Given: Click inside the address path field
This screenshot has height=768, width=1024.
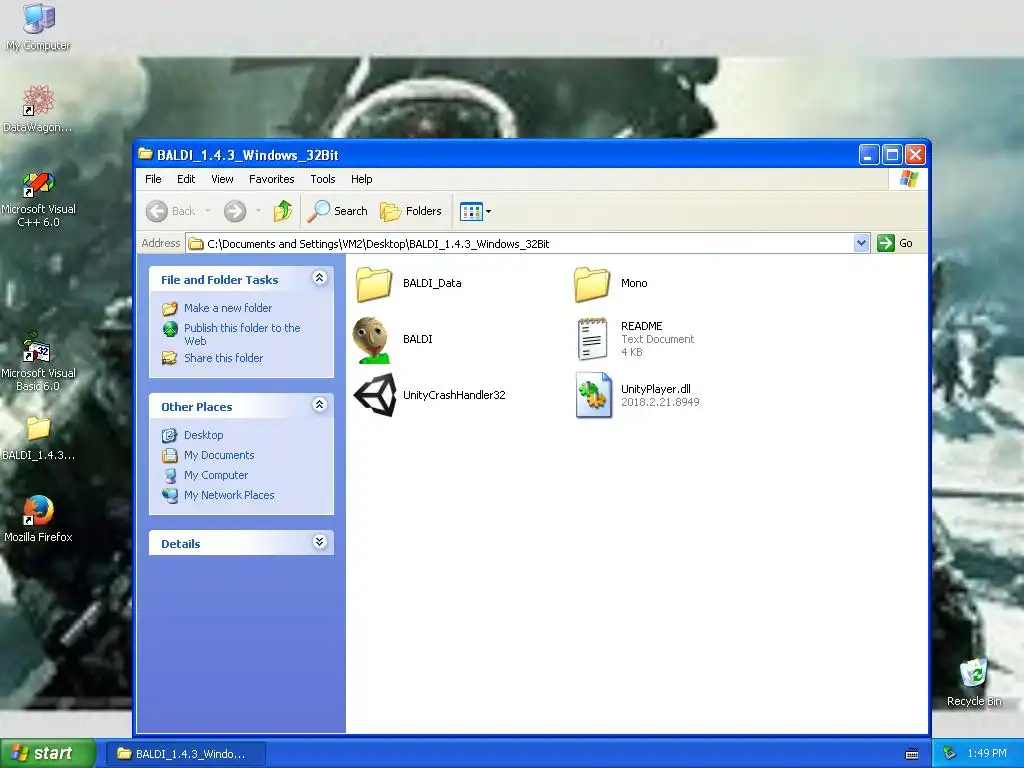Looking at the screenshot, I should (520, 244).
